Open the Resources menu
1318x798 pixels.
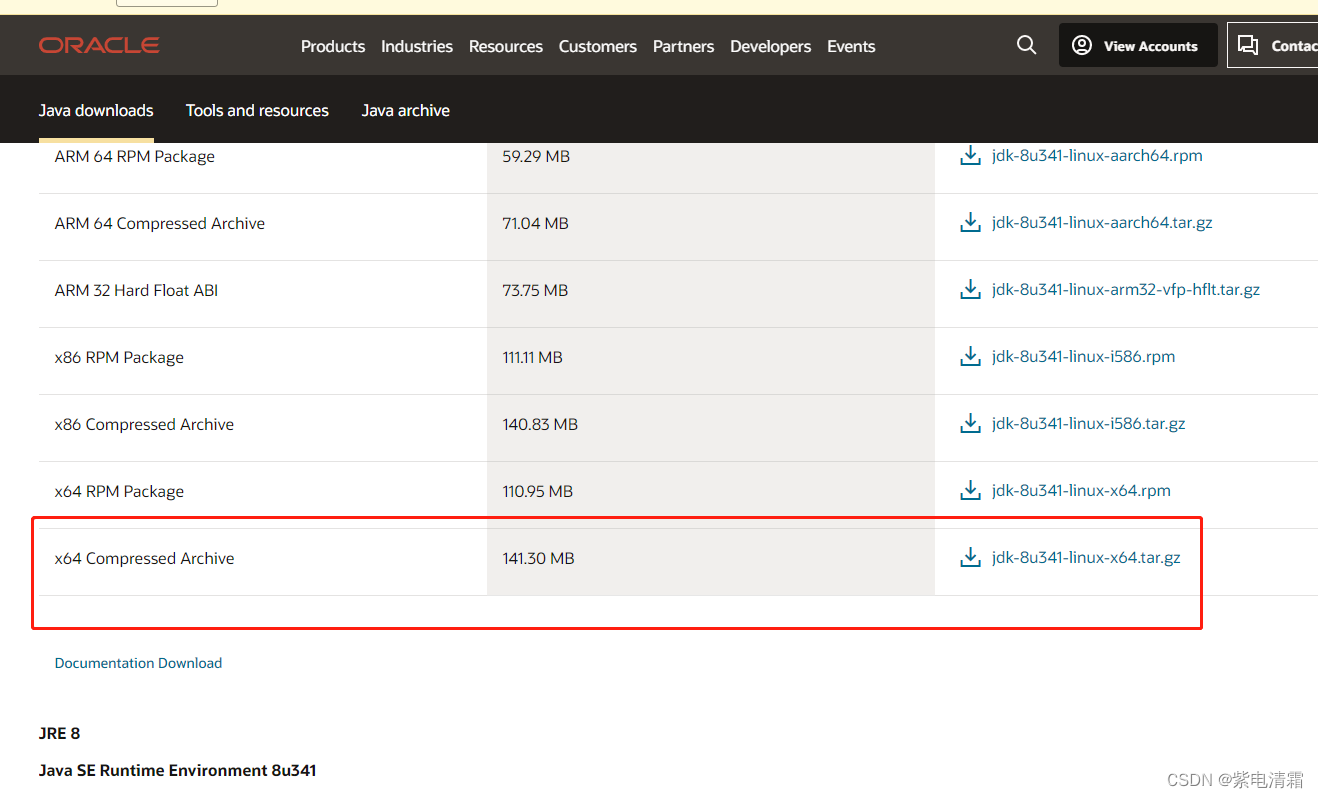[506, 46]
